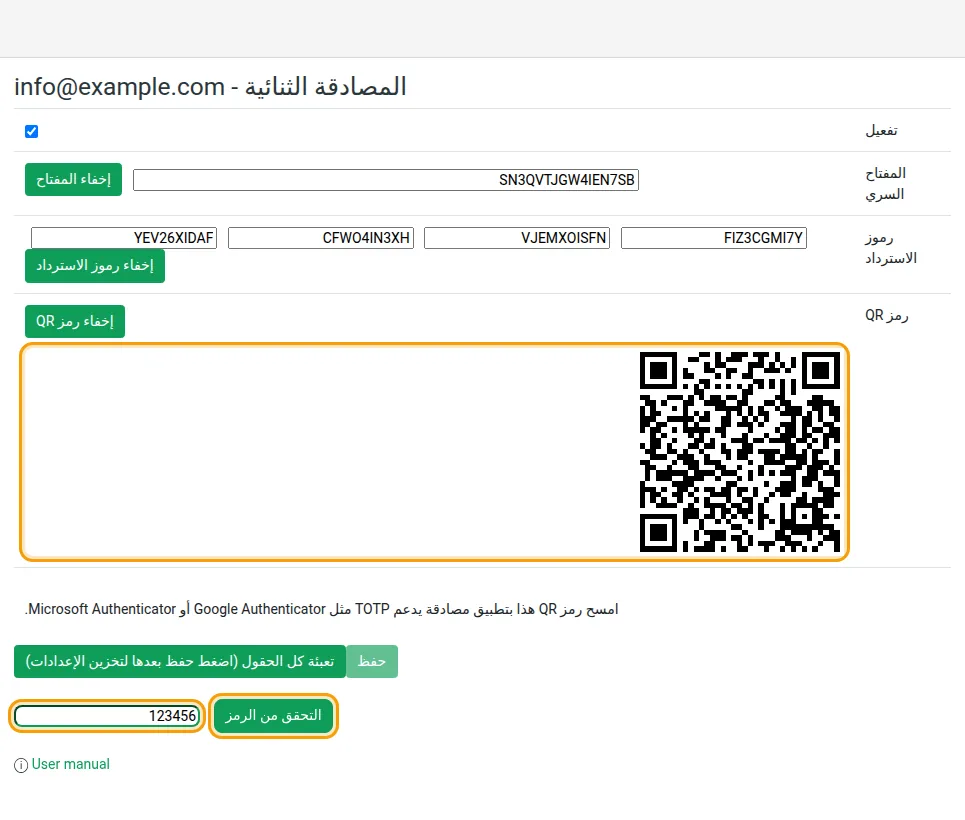Select recovery code field FIZ3CGMI7Y

tap(714, 238)
